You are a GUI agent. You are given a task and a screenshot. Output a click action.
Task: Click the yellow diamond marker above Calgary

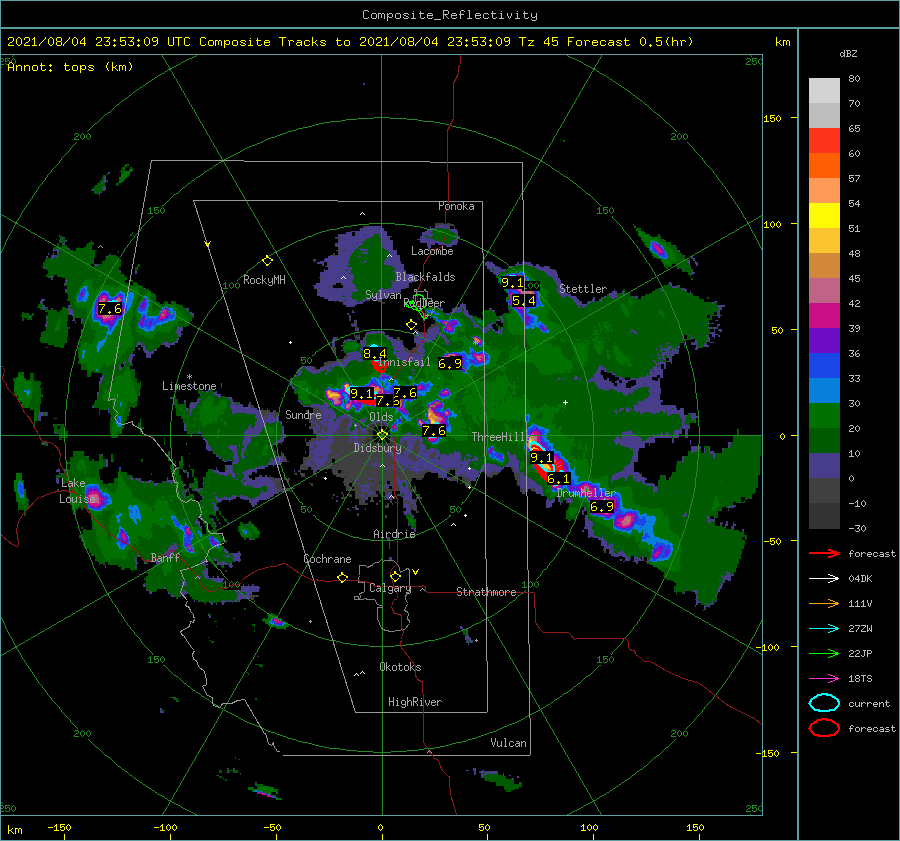(x=395, y=576)
